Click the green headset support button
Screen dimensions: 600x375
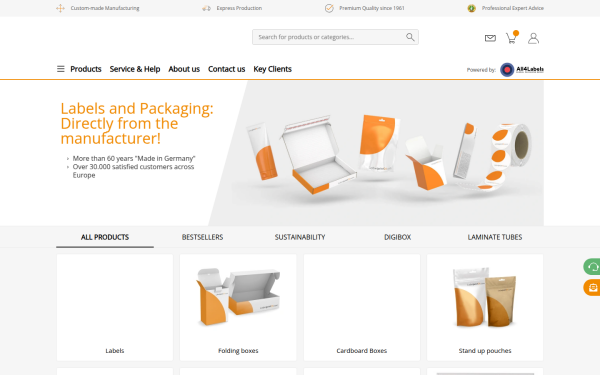pyautogui.click(x=592, y=267)
